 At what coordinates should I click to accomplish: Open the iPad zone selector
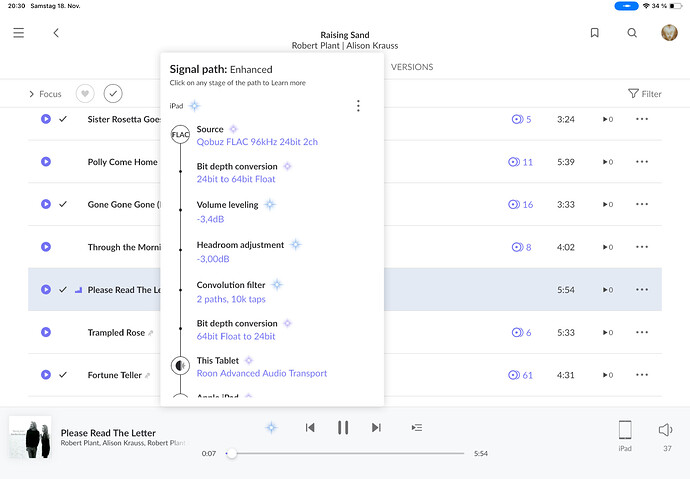(625, 435)
